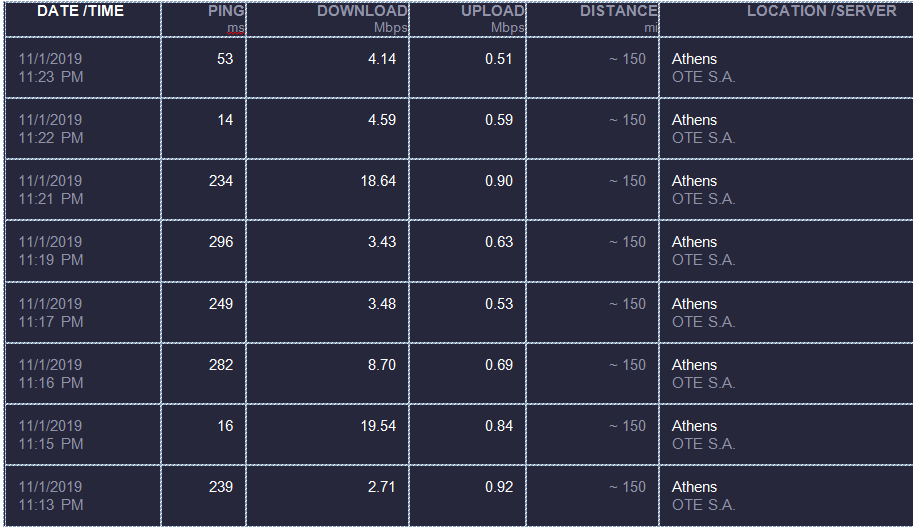Click the LOCATION /SERVER header
This screenshot has height=527, width=913.
(822, 11)
